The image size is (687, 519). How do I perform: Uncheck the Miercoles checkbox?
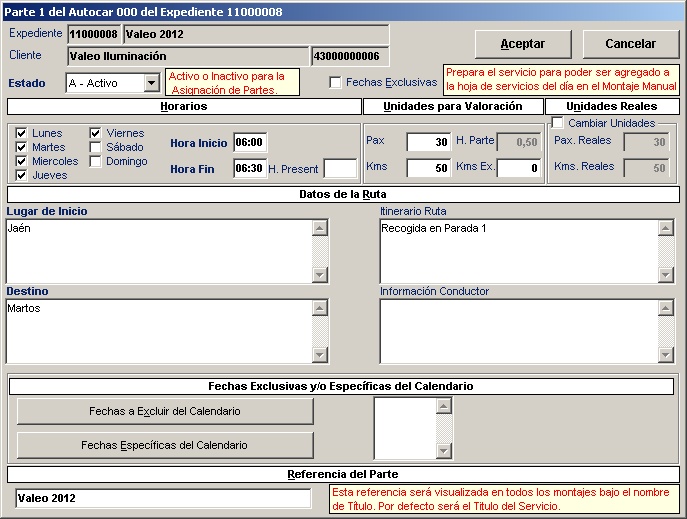coord(21,161)
